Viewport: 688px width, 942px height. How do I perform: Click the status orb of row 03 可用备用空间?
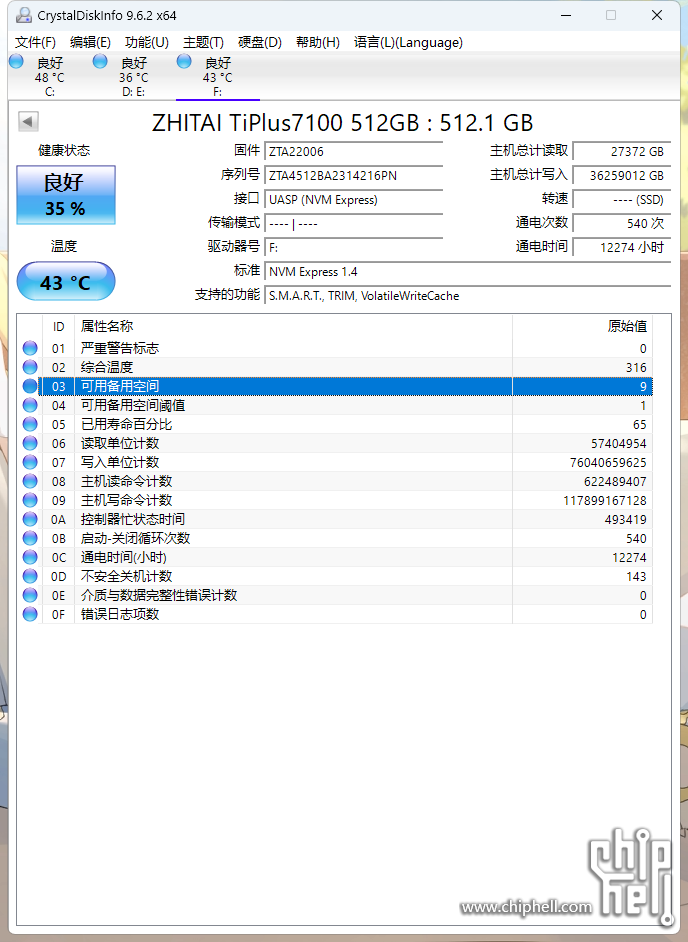[x=30, y=386]
